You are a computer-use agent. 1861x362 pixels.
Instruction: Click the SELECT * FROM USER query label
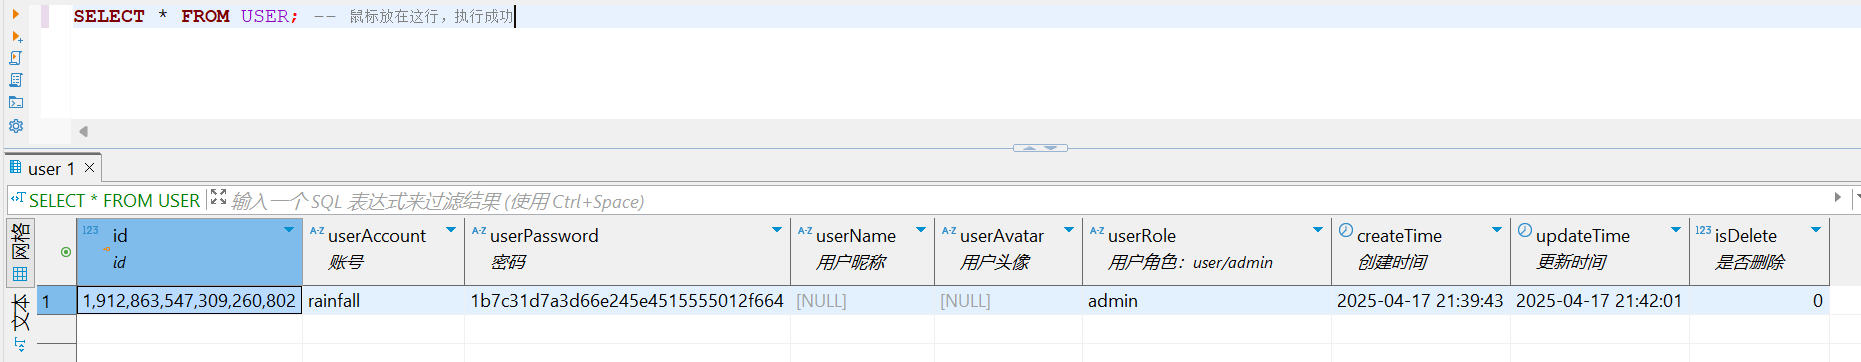point(114,201)
